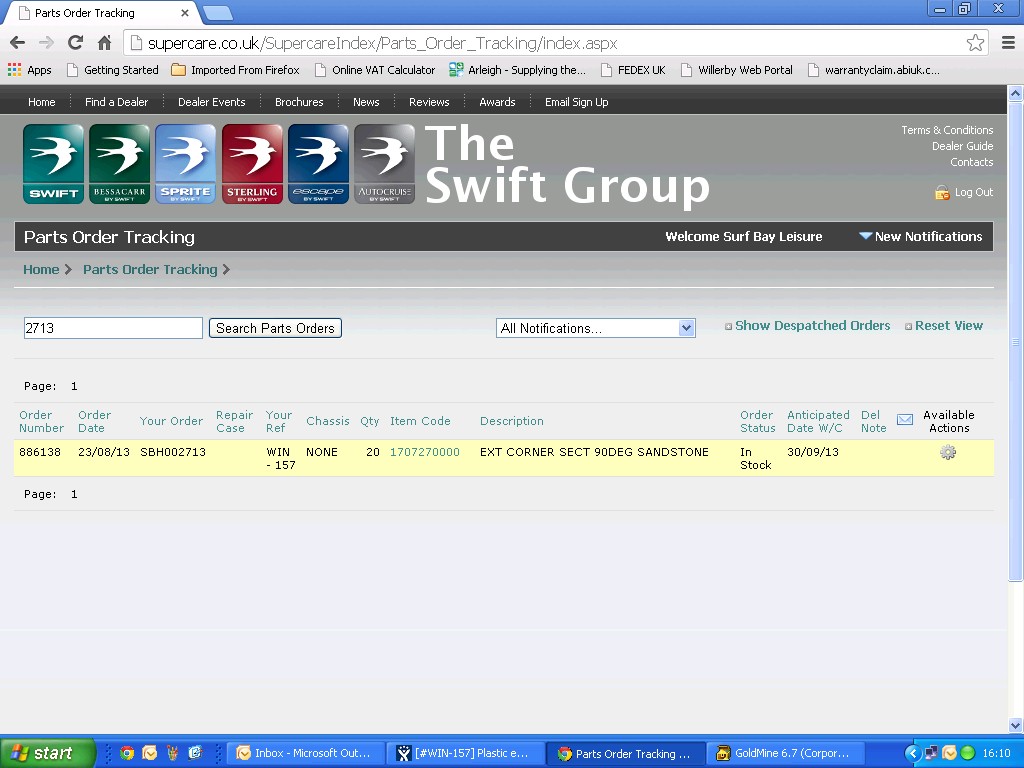Click your order value SBH002713
The image size is (1024, 768).
point(172,452)
